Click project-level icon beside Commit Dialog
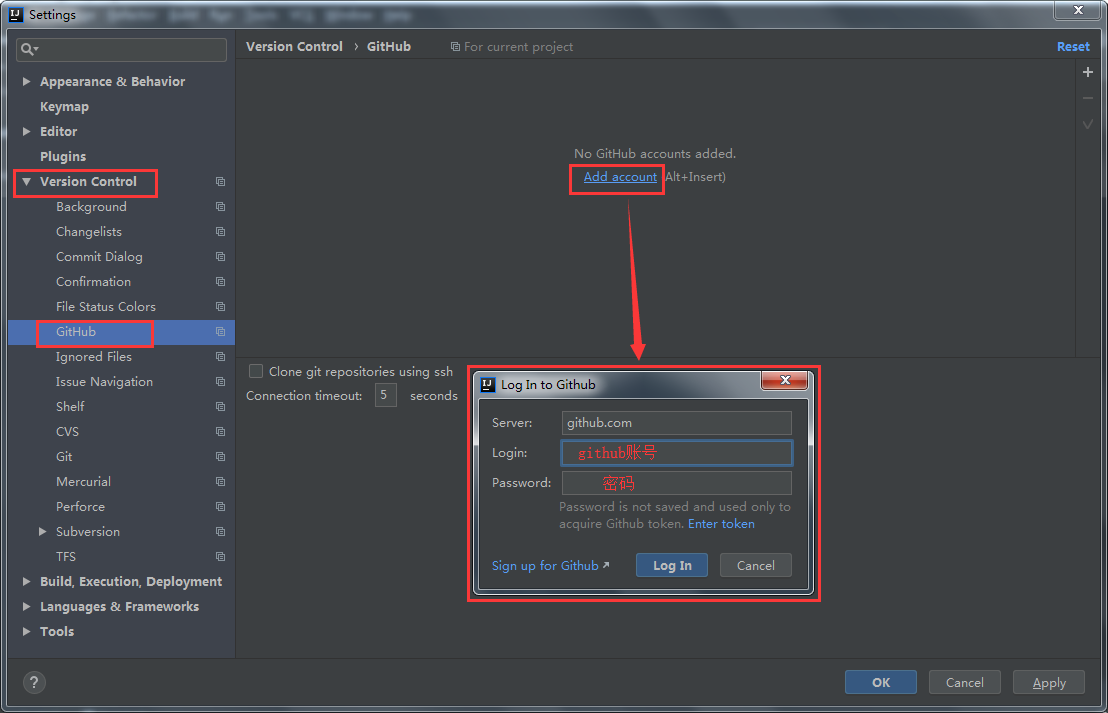 click(x=220, y=257)
